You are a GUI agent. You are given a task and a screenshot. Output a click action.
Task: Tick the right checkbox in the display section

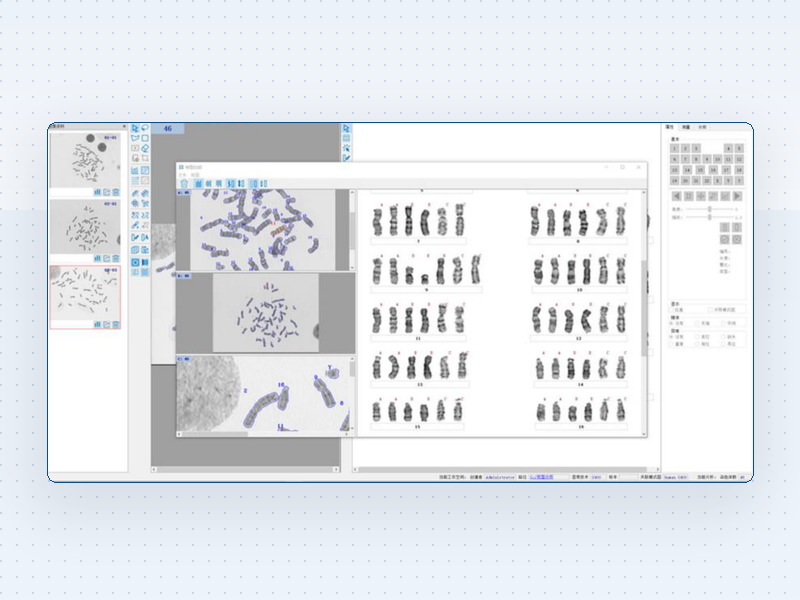point(710,310)
